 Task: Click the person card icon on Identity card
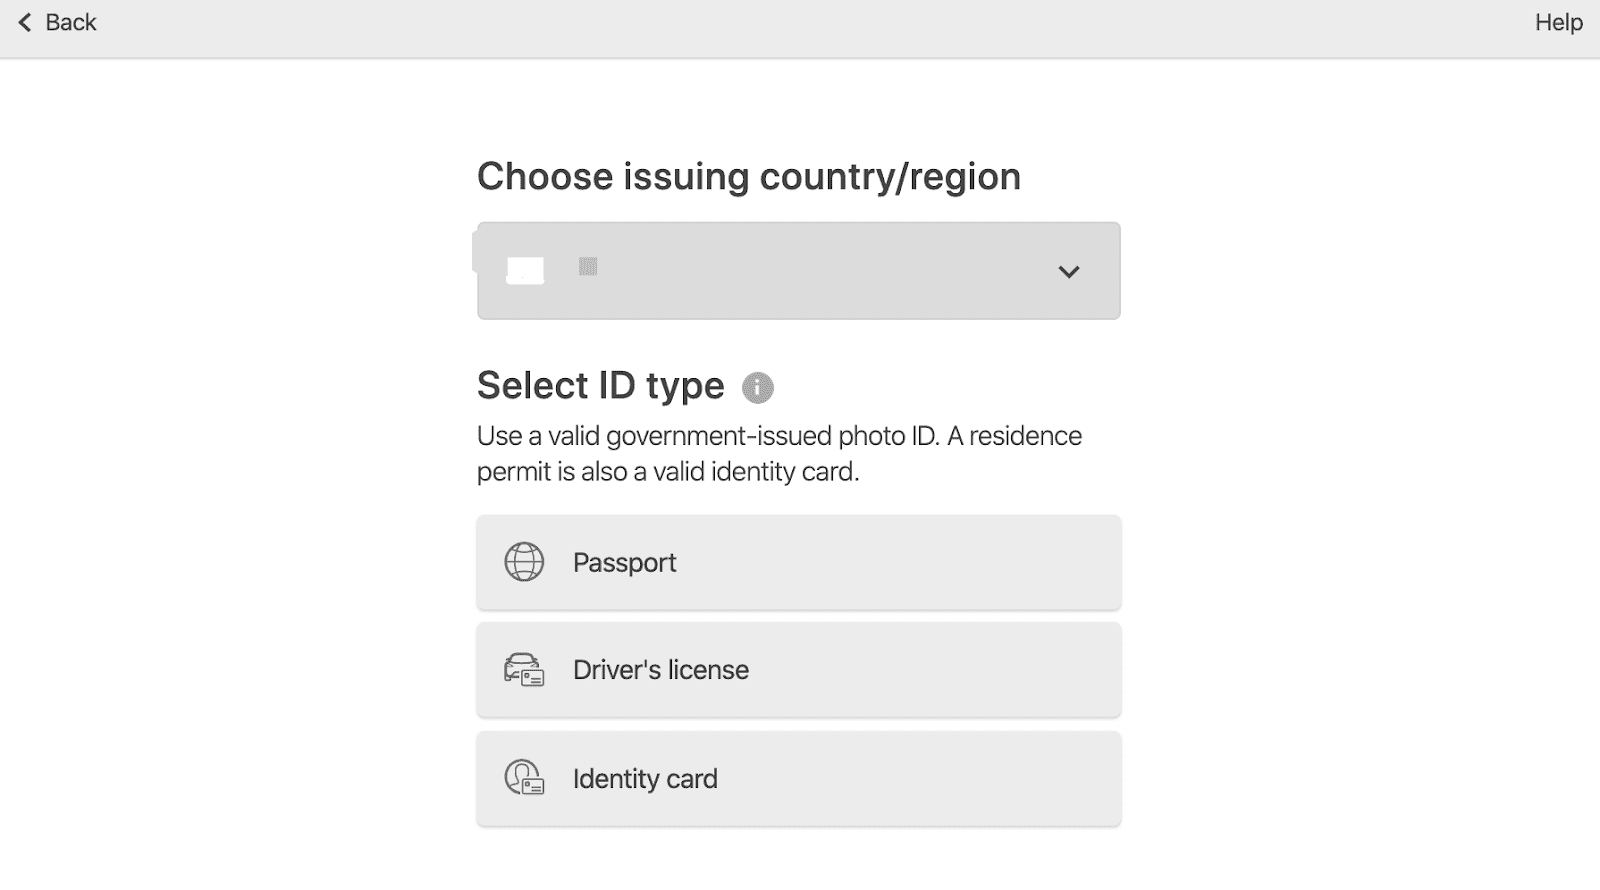[x=524, y=778]
